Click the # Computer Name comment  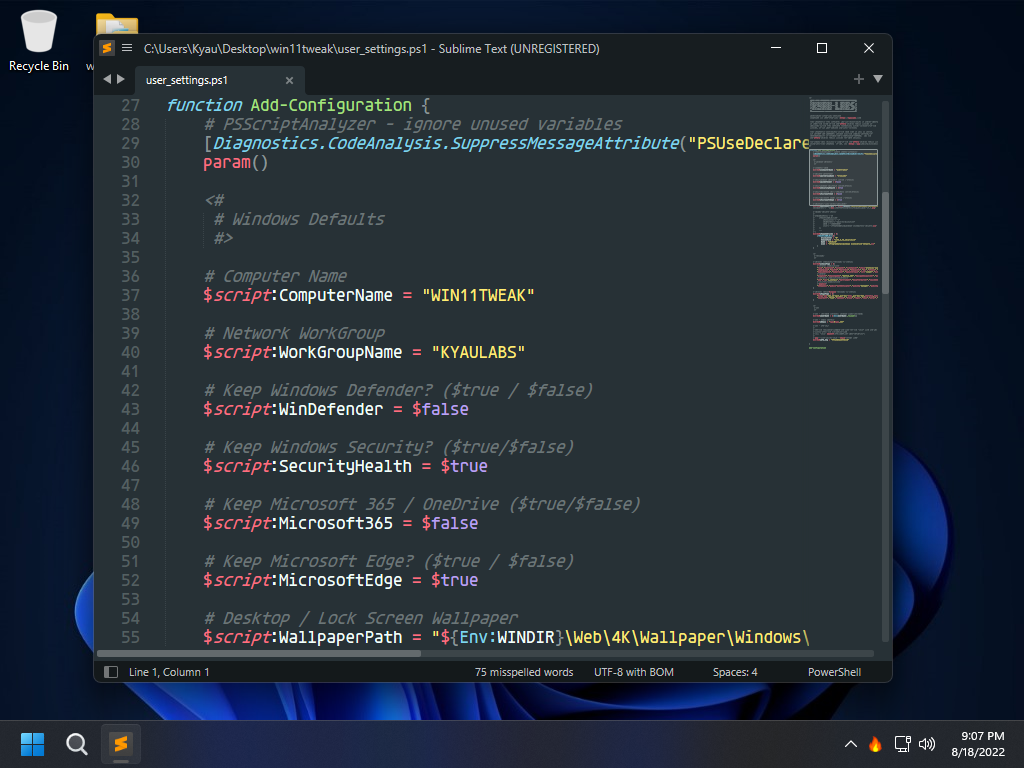[x=275, y=276]
